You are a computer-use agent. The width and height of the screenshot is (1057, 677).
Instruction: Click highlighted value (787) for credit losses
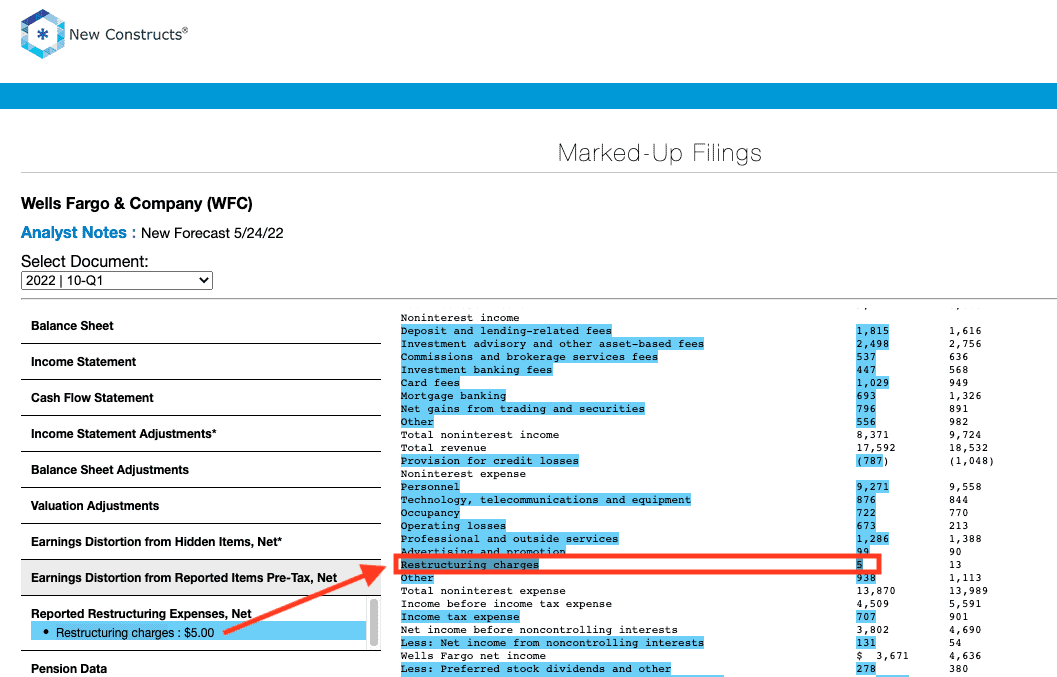coord(872,461)
